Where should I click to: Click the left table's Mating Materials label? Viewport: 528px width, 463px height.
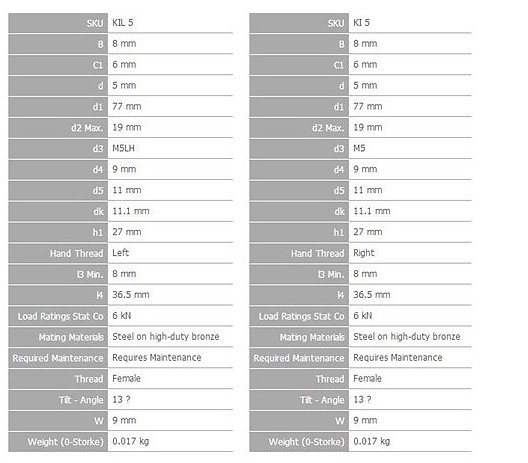pos(71,337)
